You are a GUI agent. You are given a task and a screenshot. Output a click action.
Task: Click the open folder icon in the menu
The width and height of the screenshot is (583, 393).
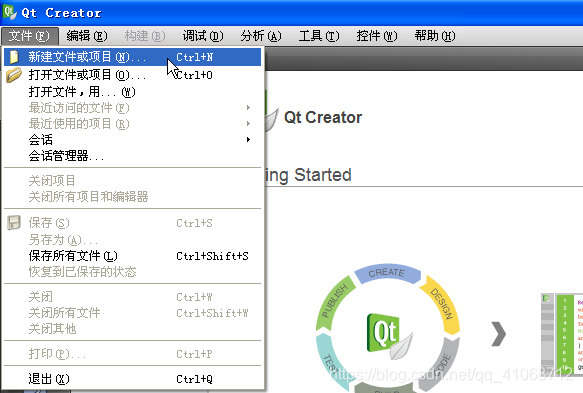click(x=14, y=75)
